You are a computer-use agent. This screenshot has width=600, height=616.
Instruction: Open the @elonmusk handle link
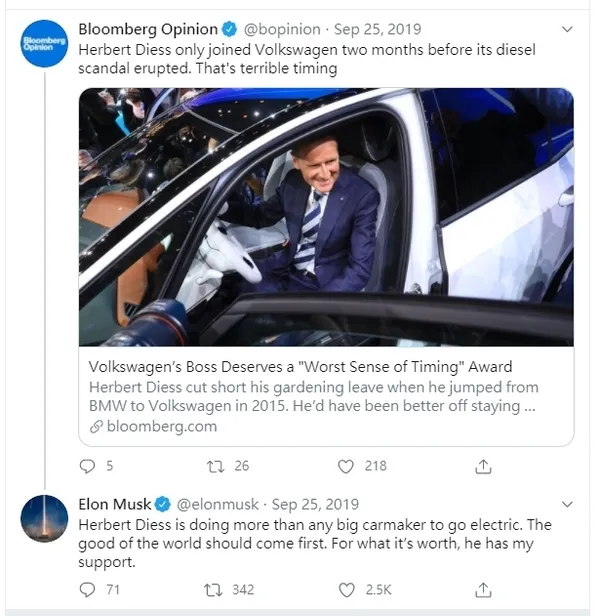[218, 504]
